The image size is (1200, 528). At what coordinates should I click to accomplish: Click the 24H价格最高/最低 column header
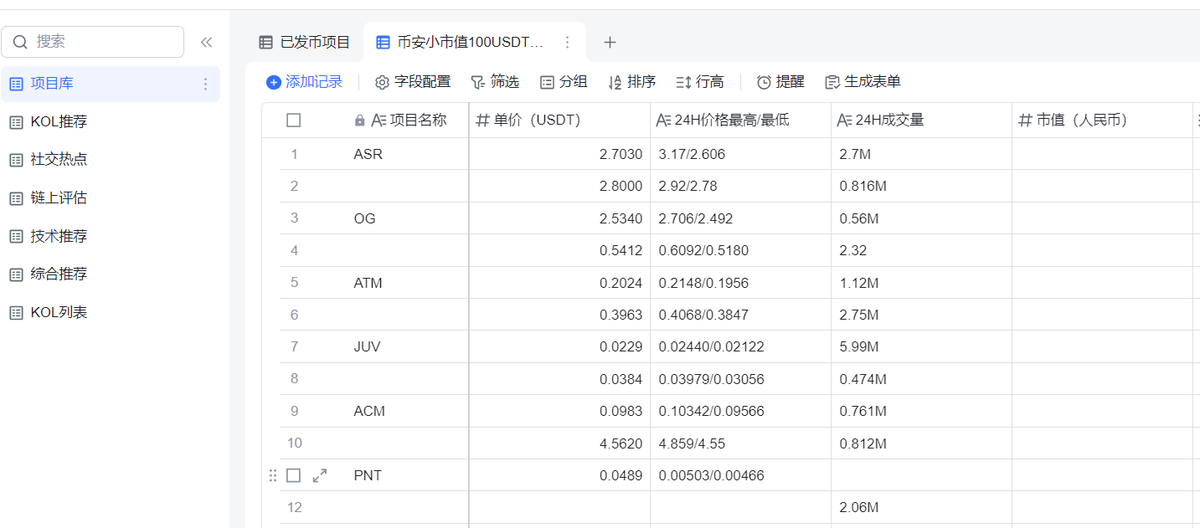(741, 120)
